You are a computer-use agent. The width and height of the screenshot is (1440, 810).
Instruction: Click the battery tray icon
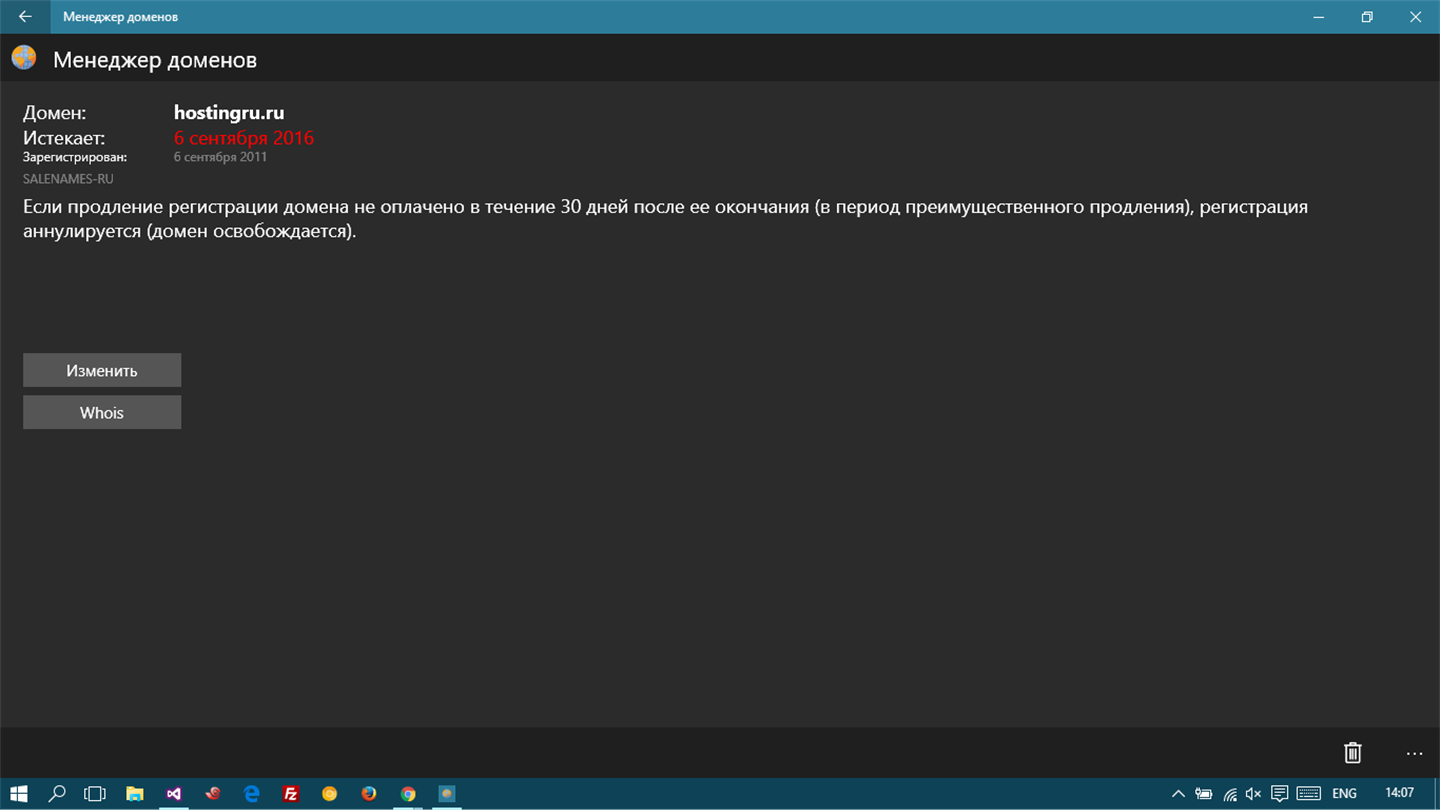point(1204,794)
